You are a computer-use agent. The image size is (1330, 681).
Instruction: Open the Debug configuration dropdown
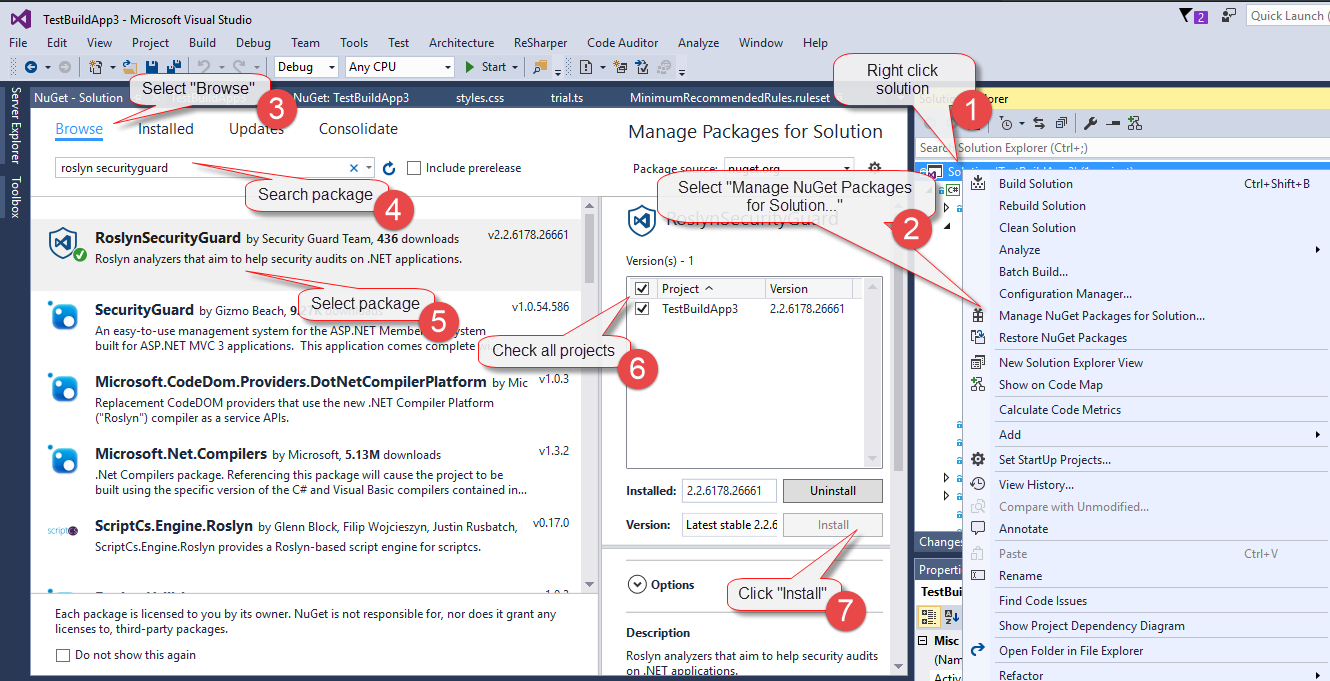(x=308, y=67)
